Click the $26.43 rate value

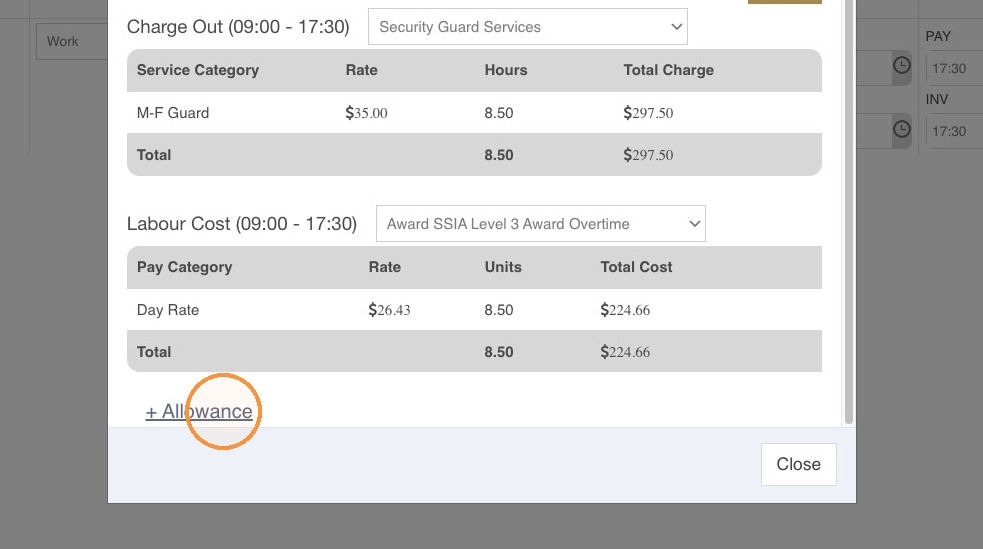[x=389, y=310]
